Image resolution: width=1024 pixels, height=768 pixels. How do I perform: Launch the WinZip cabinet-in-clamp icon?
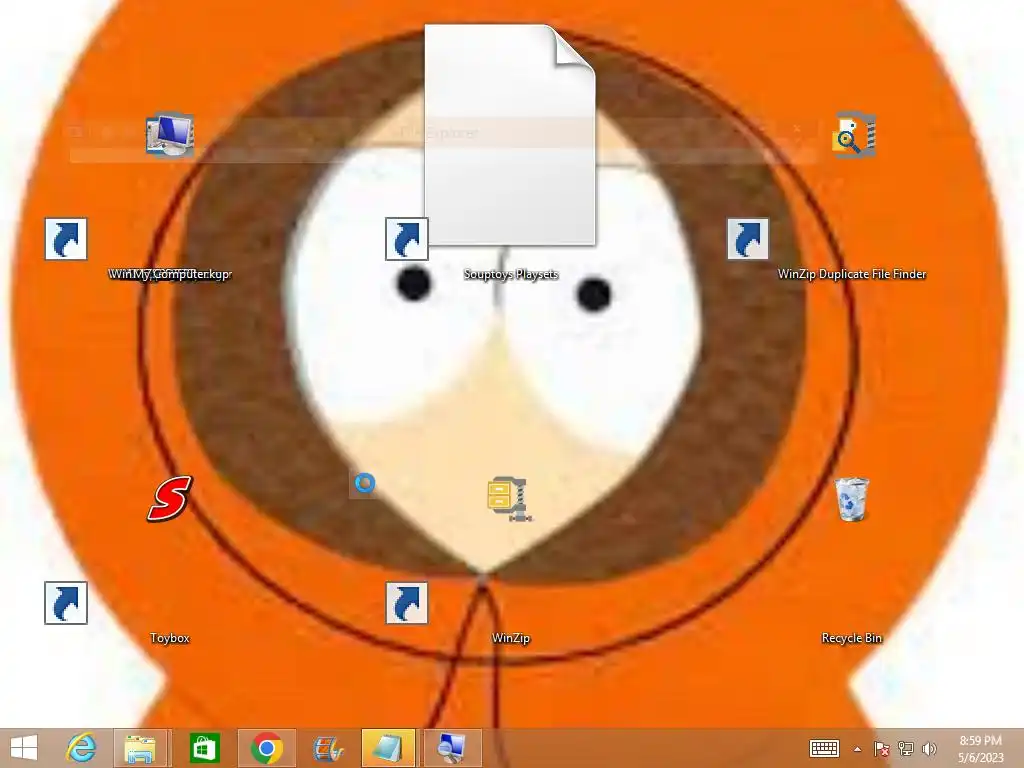[510, 499]
